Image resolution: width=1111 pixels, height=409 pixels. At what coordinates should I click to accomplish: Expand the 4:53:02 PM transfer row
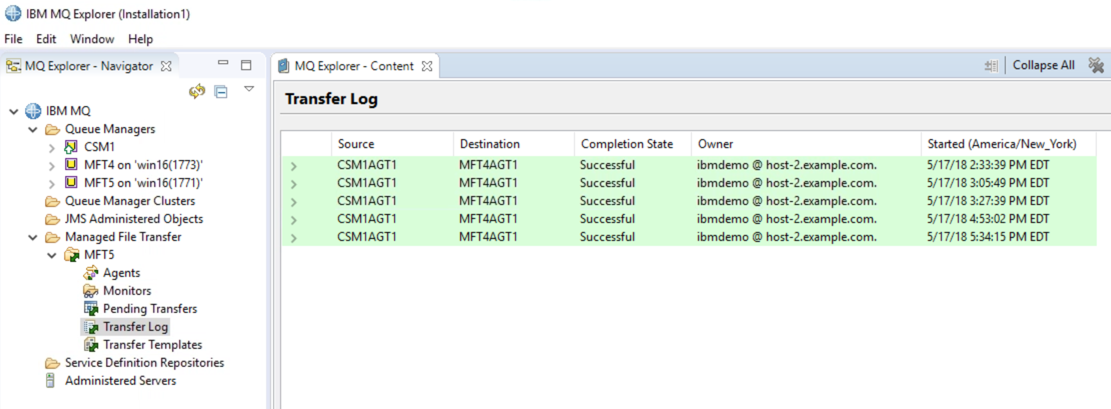pos(293,220)
